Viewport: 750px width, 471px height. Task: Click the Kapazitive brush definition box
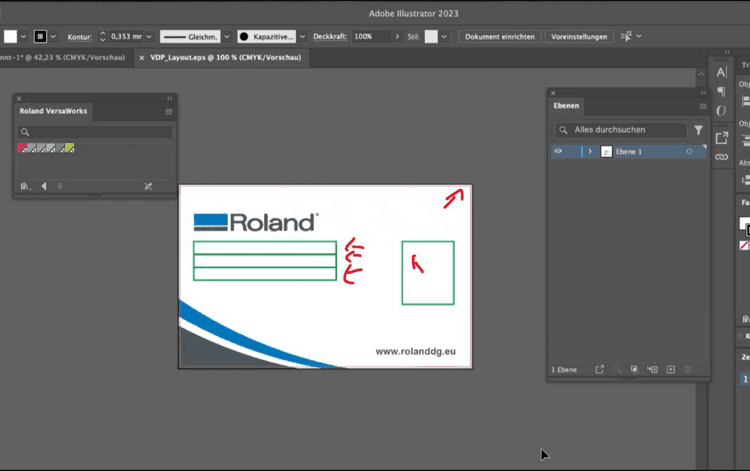coord(266,36)
